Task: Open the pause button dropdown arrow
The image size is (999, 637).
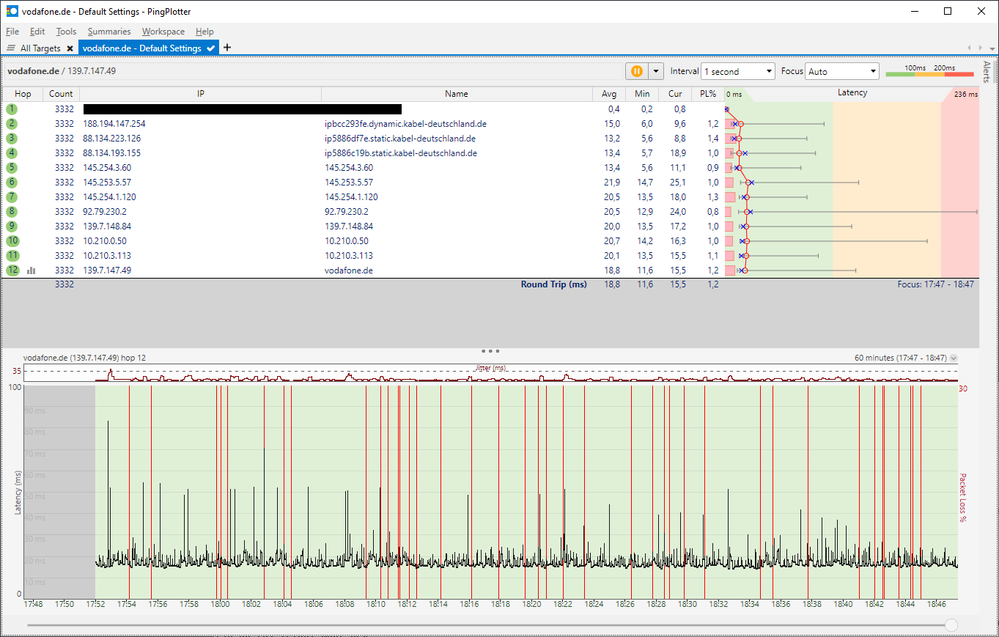Action: (x=656, y=71)
